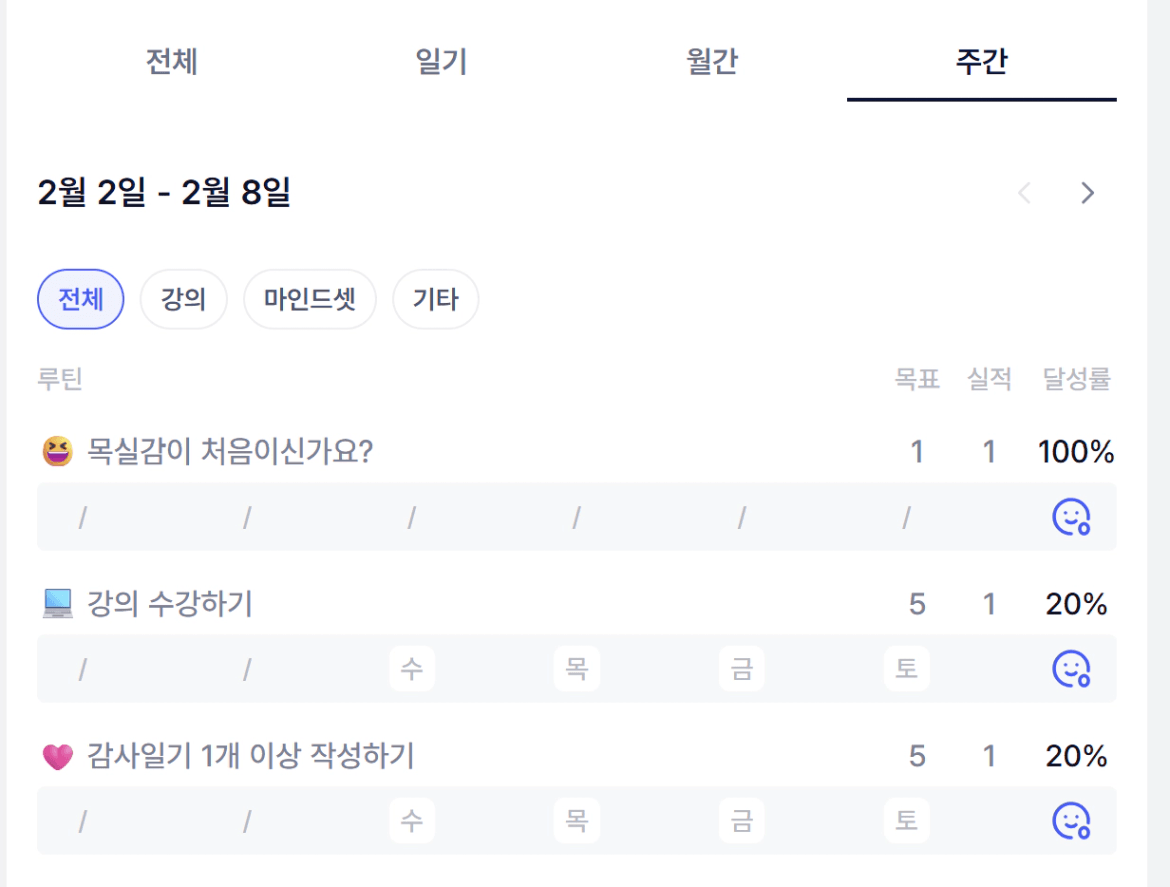Screen dimensions: 1170x887
Task: Filter routines by 강의 category
Action: tap(183, 299)
